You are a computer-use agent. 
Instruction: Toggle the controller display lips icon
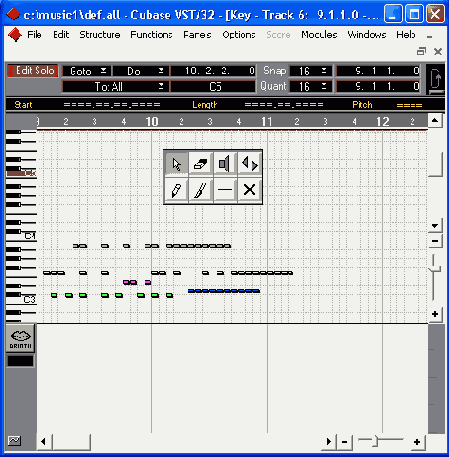(x=20, y=338)
